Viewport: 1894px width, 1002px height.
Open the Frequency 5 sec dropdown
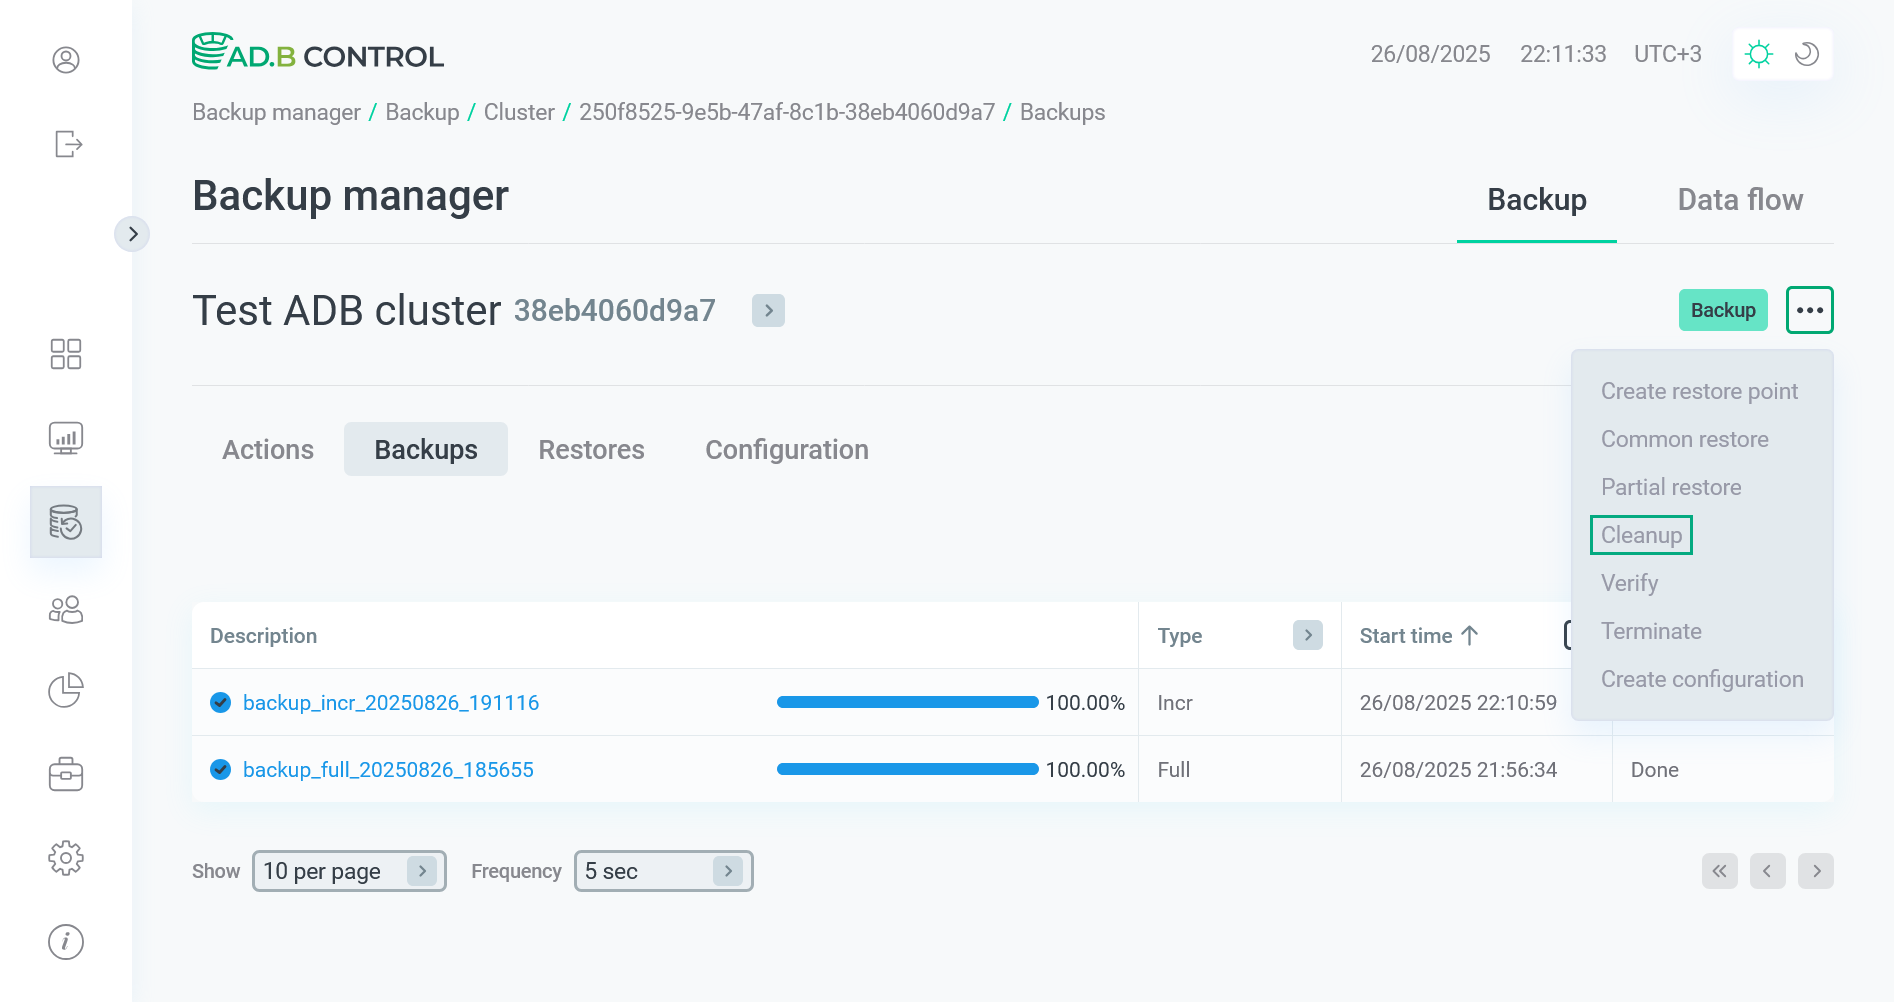tap(663, 871)
